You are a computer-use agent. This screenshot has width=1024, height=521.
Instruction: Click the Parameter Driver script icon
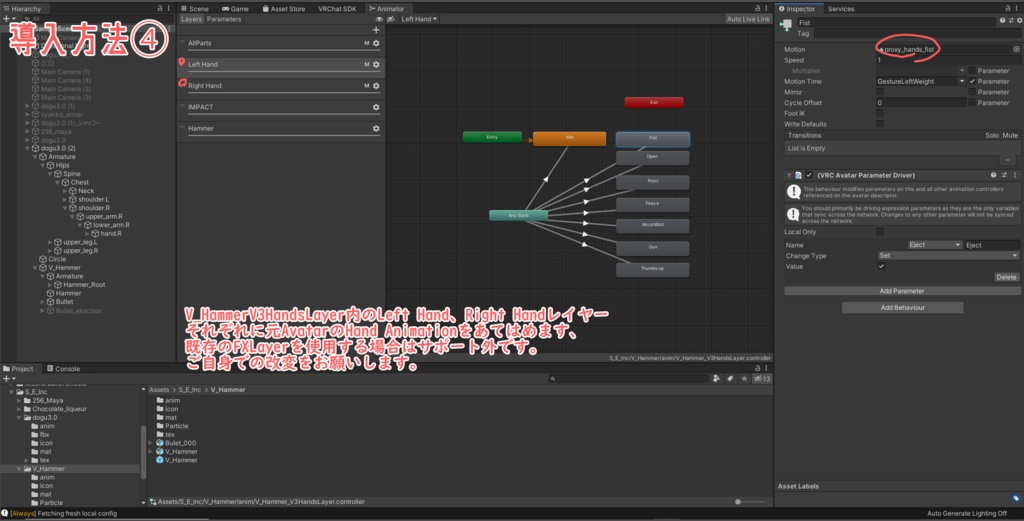798,175
